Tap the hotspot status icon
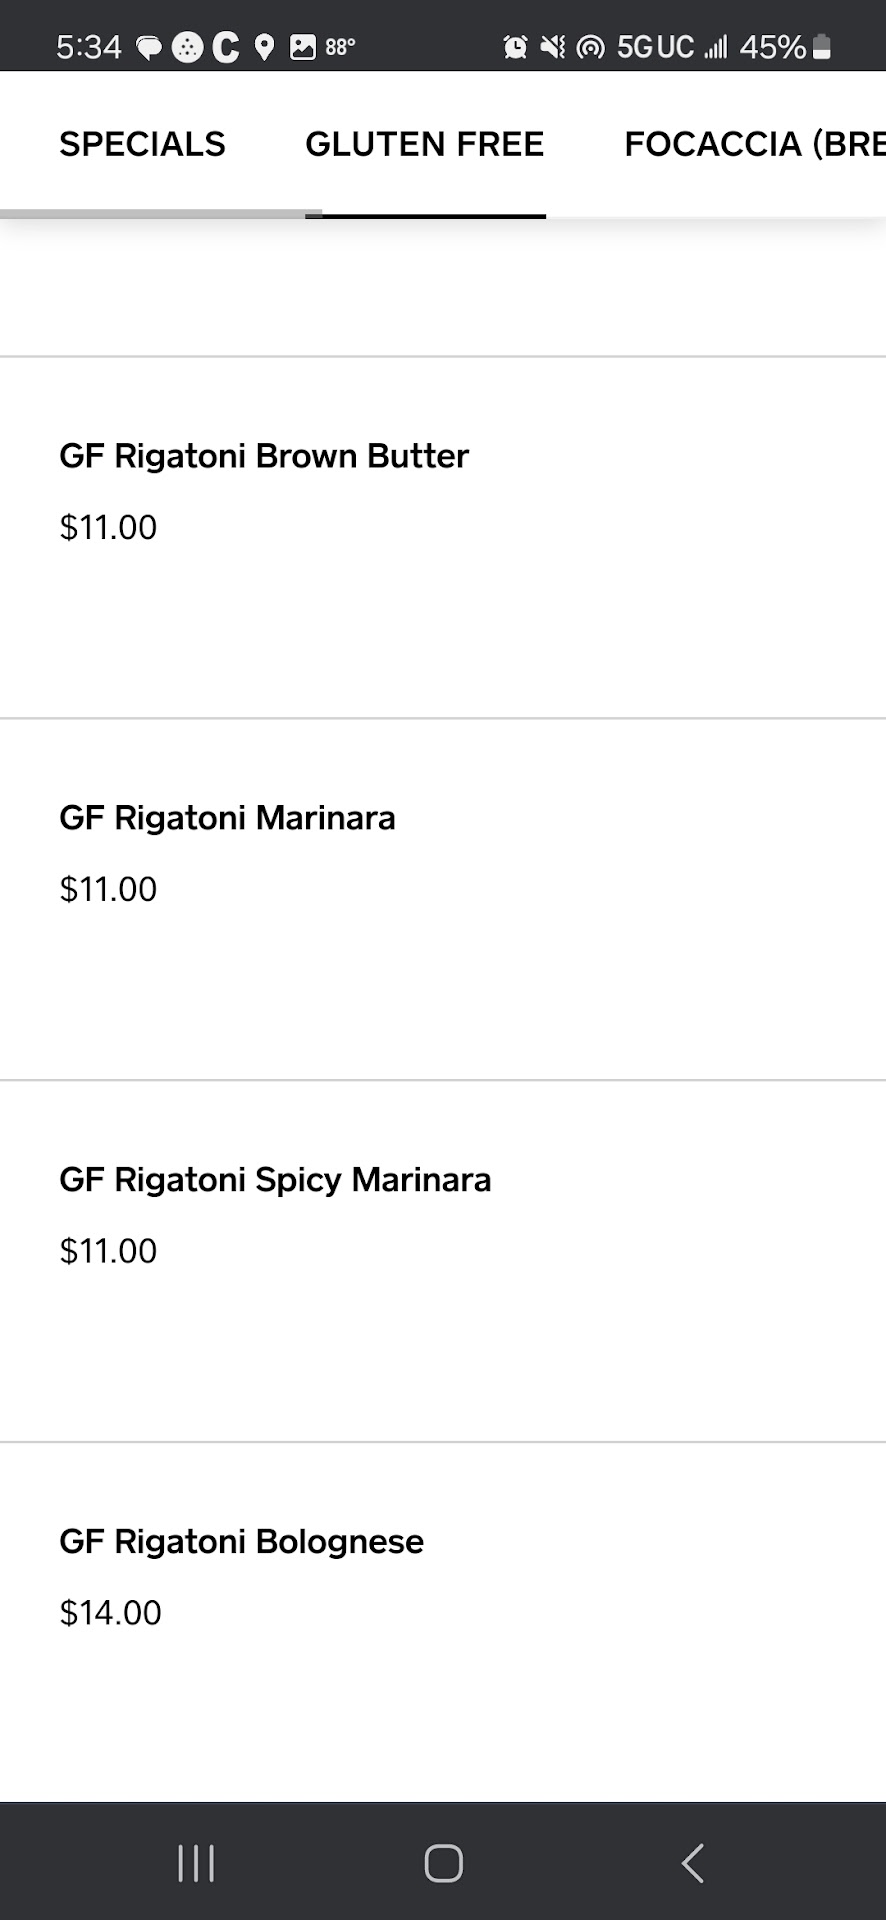 pos(590,47)
